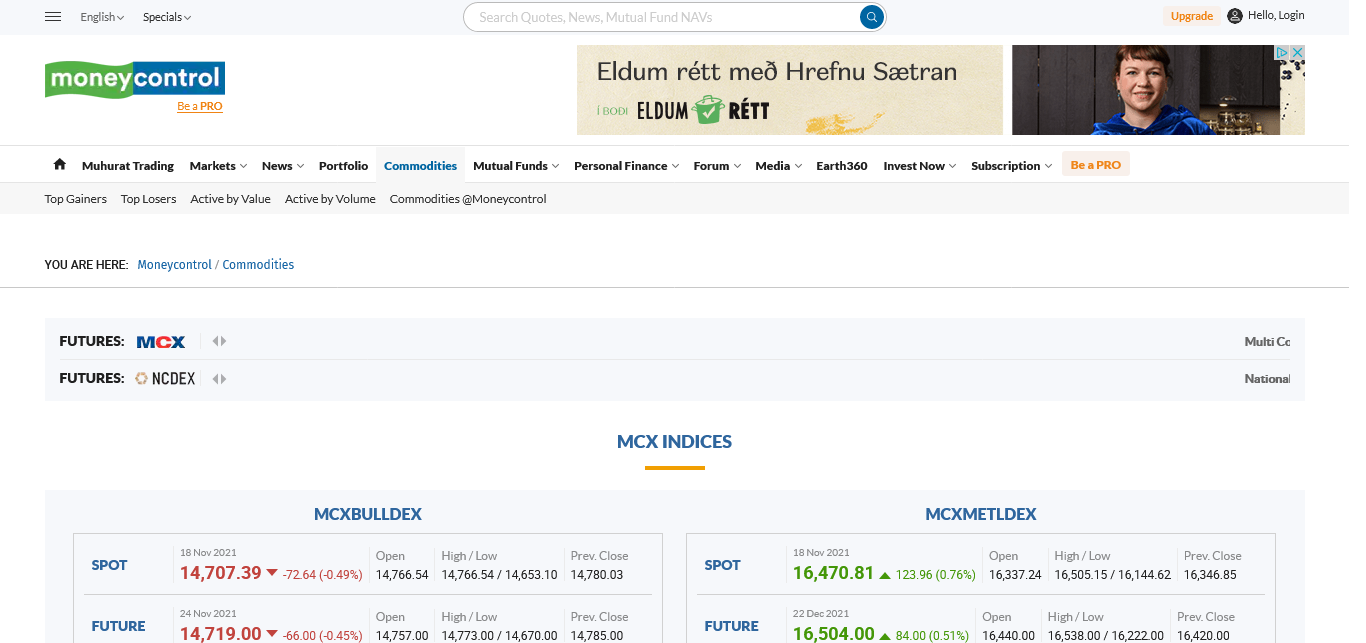
Task: Expand the Markets menu
Action: point(218,166)
